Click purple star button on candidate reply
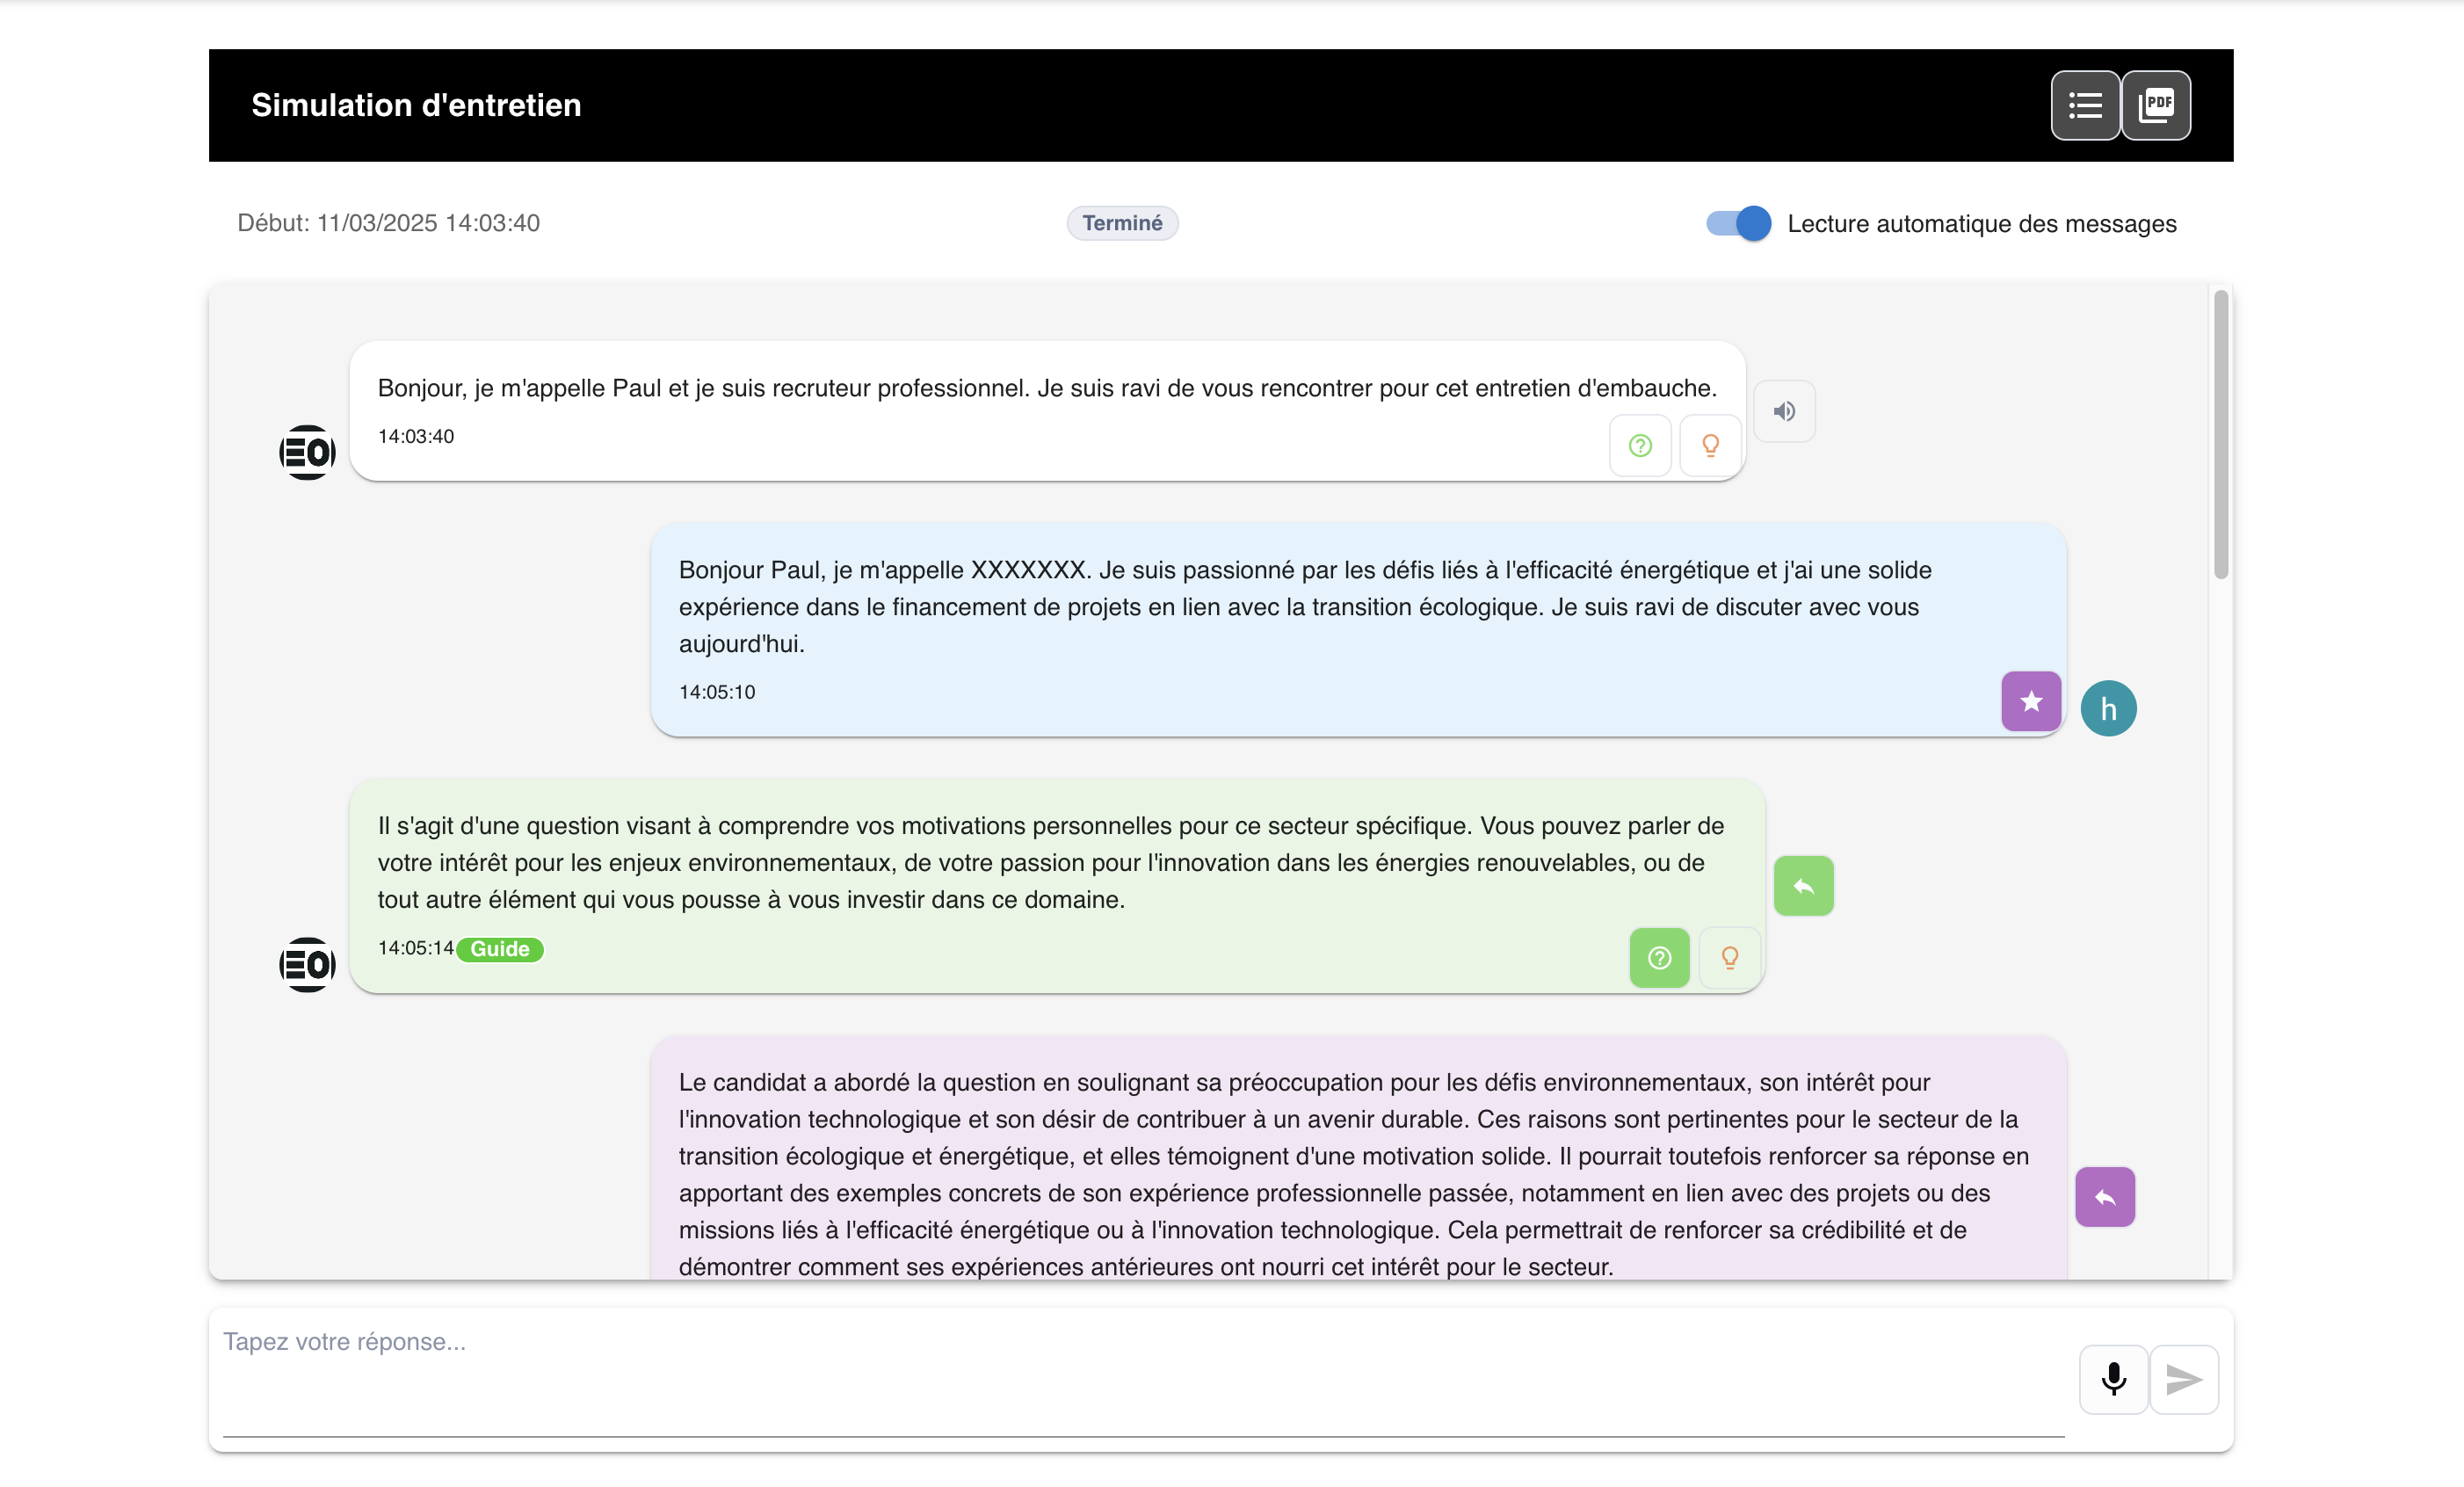This screenshot has width=2464, height=1487. [x=2030, y=701]
